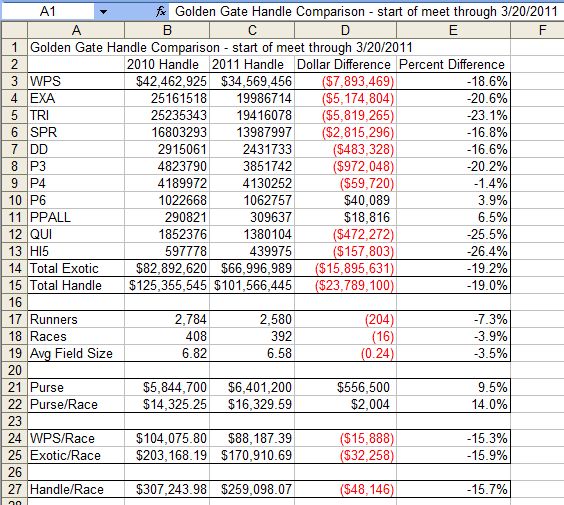Select cell with $104,075.80
This screenshot has height=505, width=564.
[x=167, y=438]
